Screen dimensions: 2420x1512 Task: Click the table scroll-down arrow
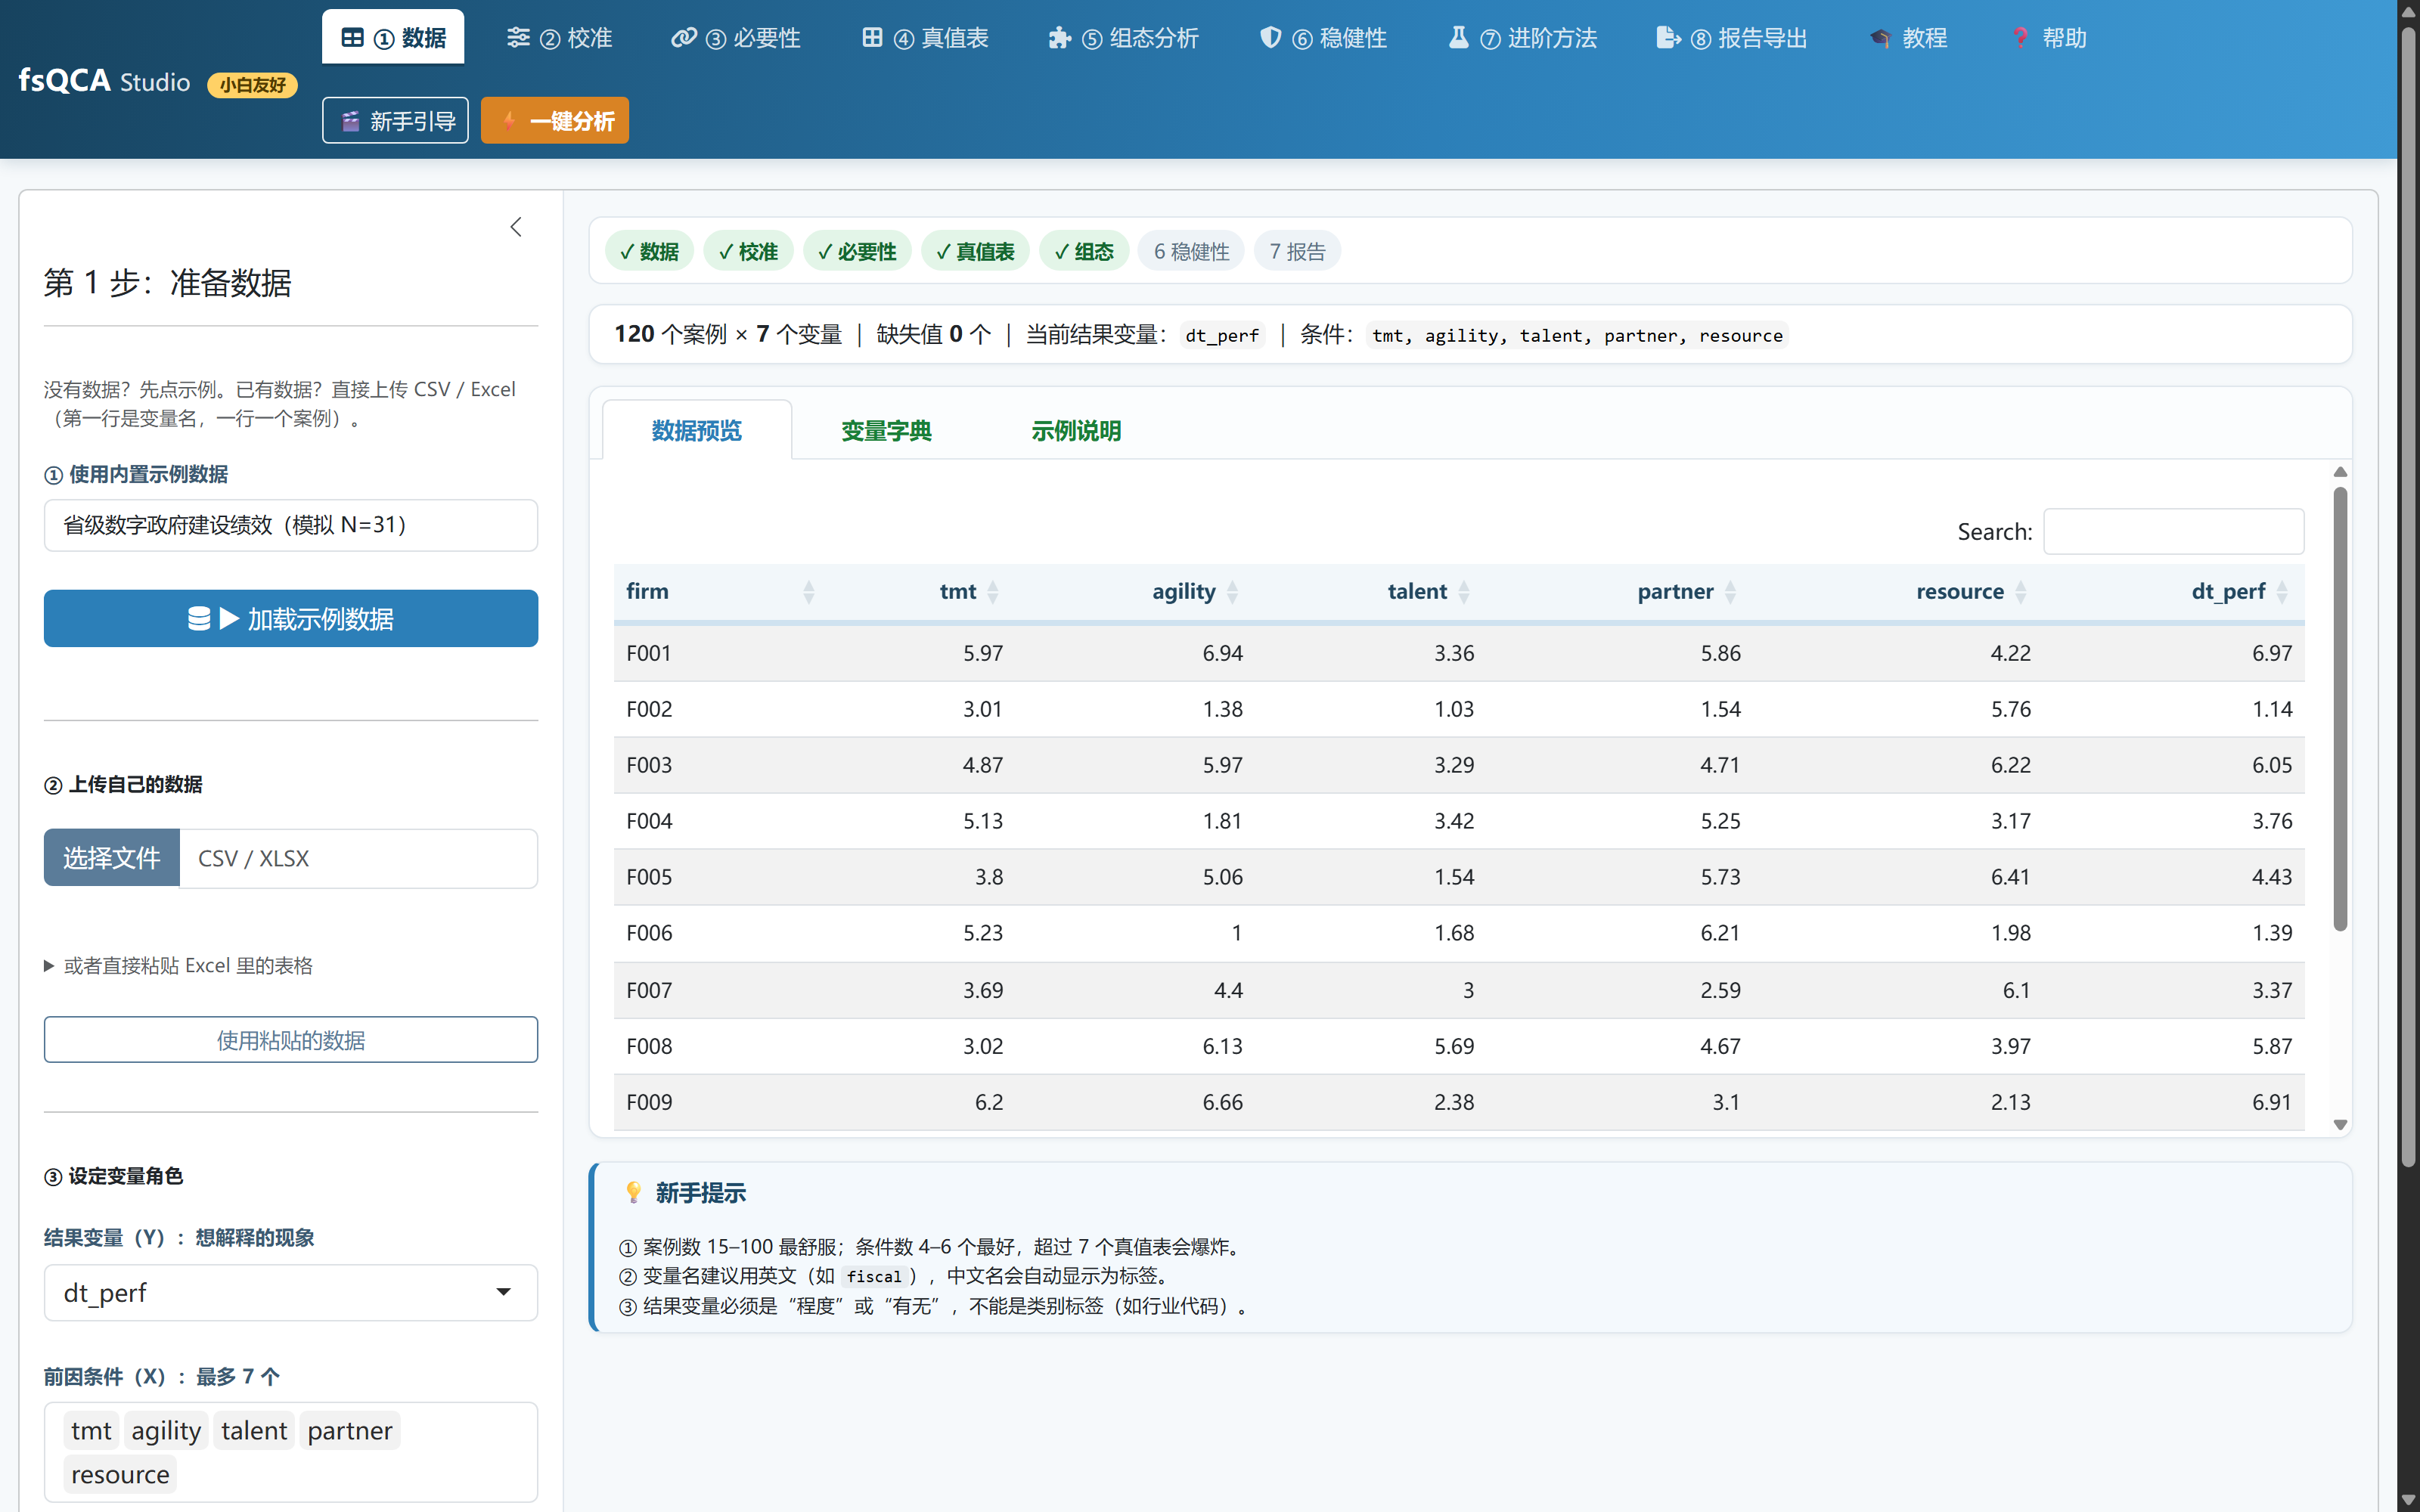pyautogui.click(x=2340, y=1125)
